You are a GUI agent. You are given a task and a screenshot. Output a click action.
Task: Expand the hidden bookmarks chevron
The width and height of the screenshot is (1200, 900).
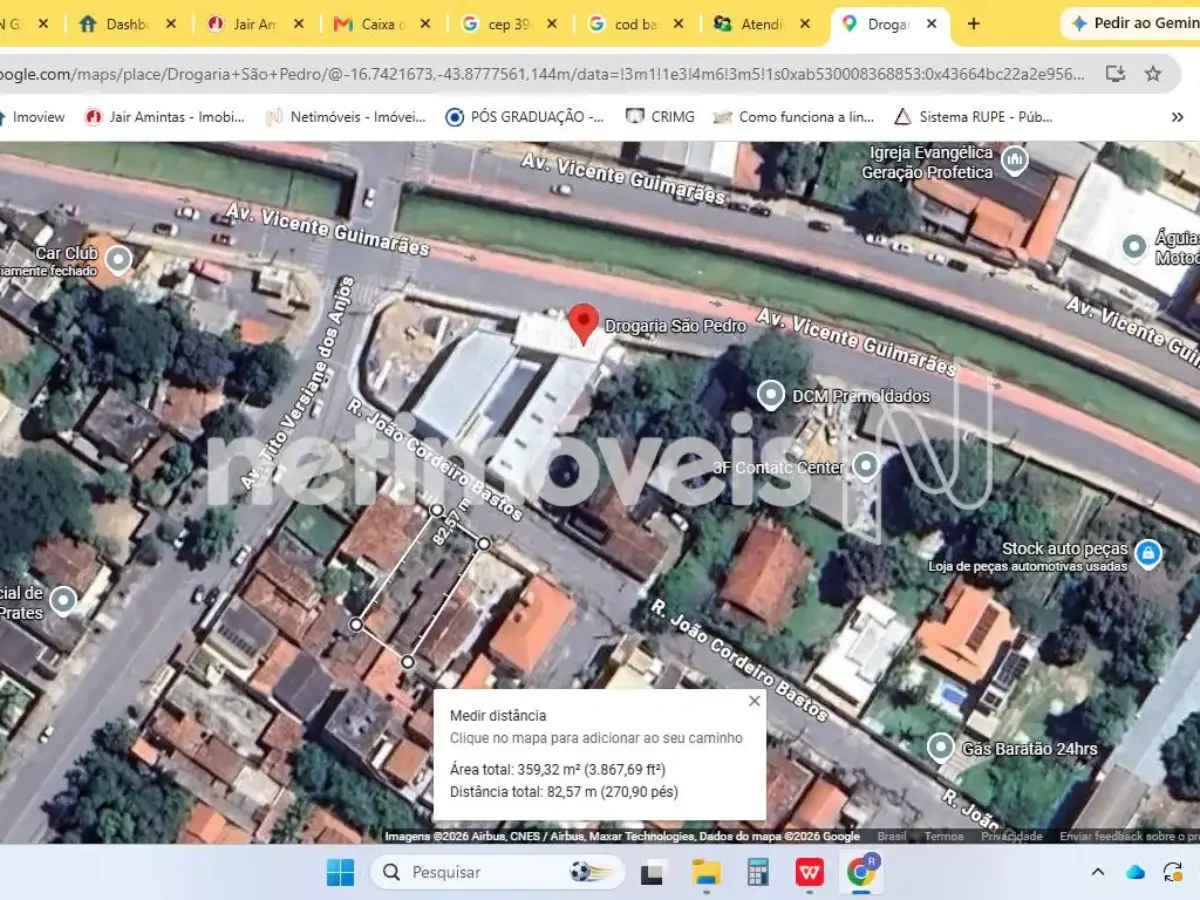tap(1177, 117)
